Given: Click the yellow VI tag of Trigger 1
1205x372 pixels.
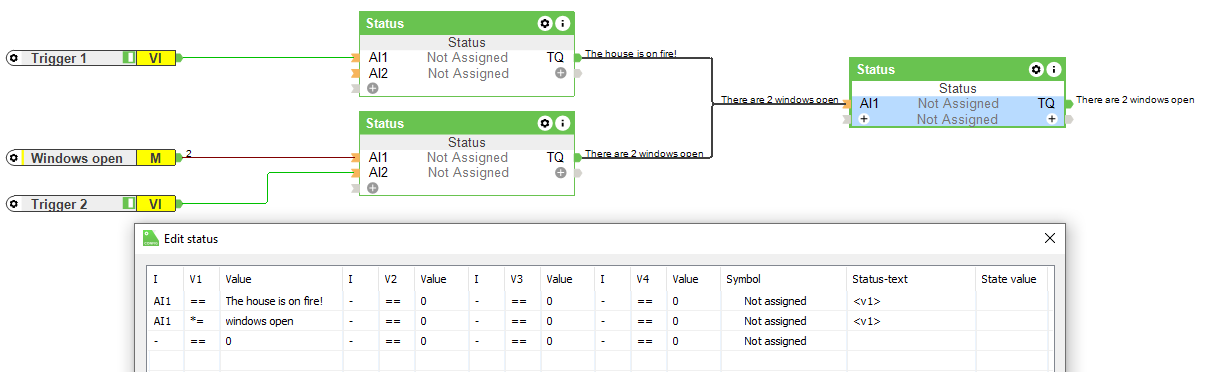Looking at the screenshot, I should tap(155, 58).
